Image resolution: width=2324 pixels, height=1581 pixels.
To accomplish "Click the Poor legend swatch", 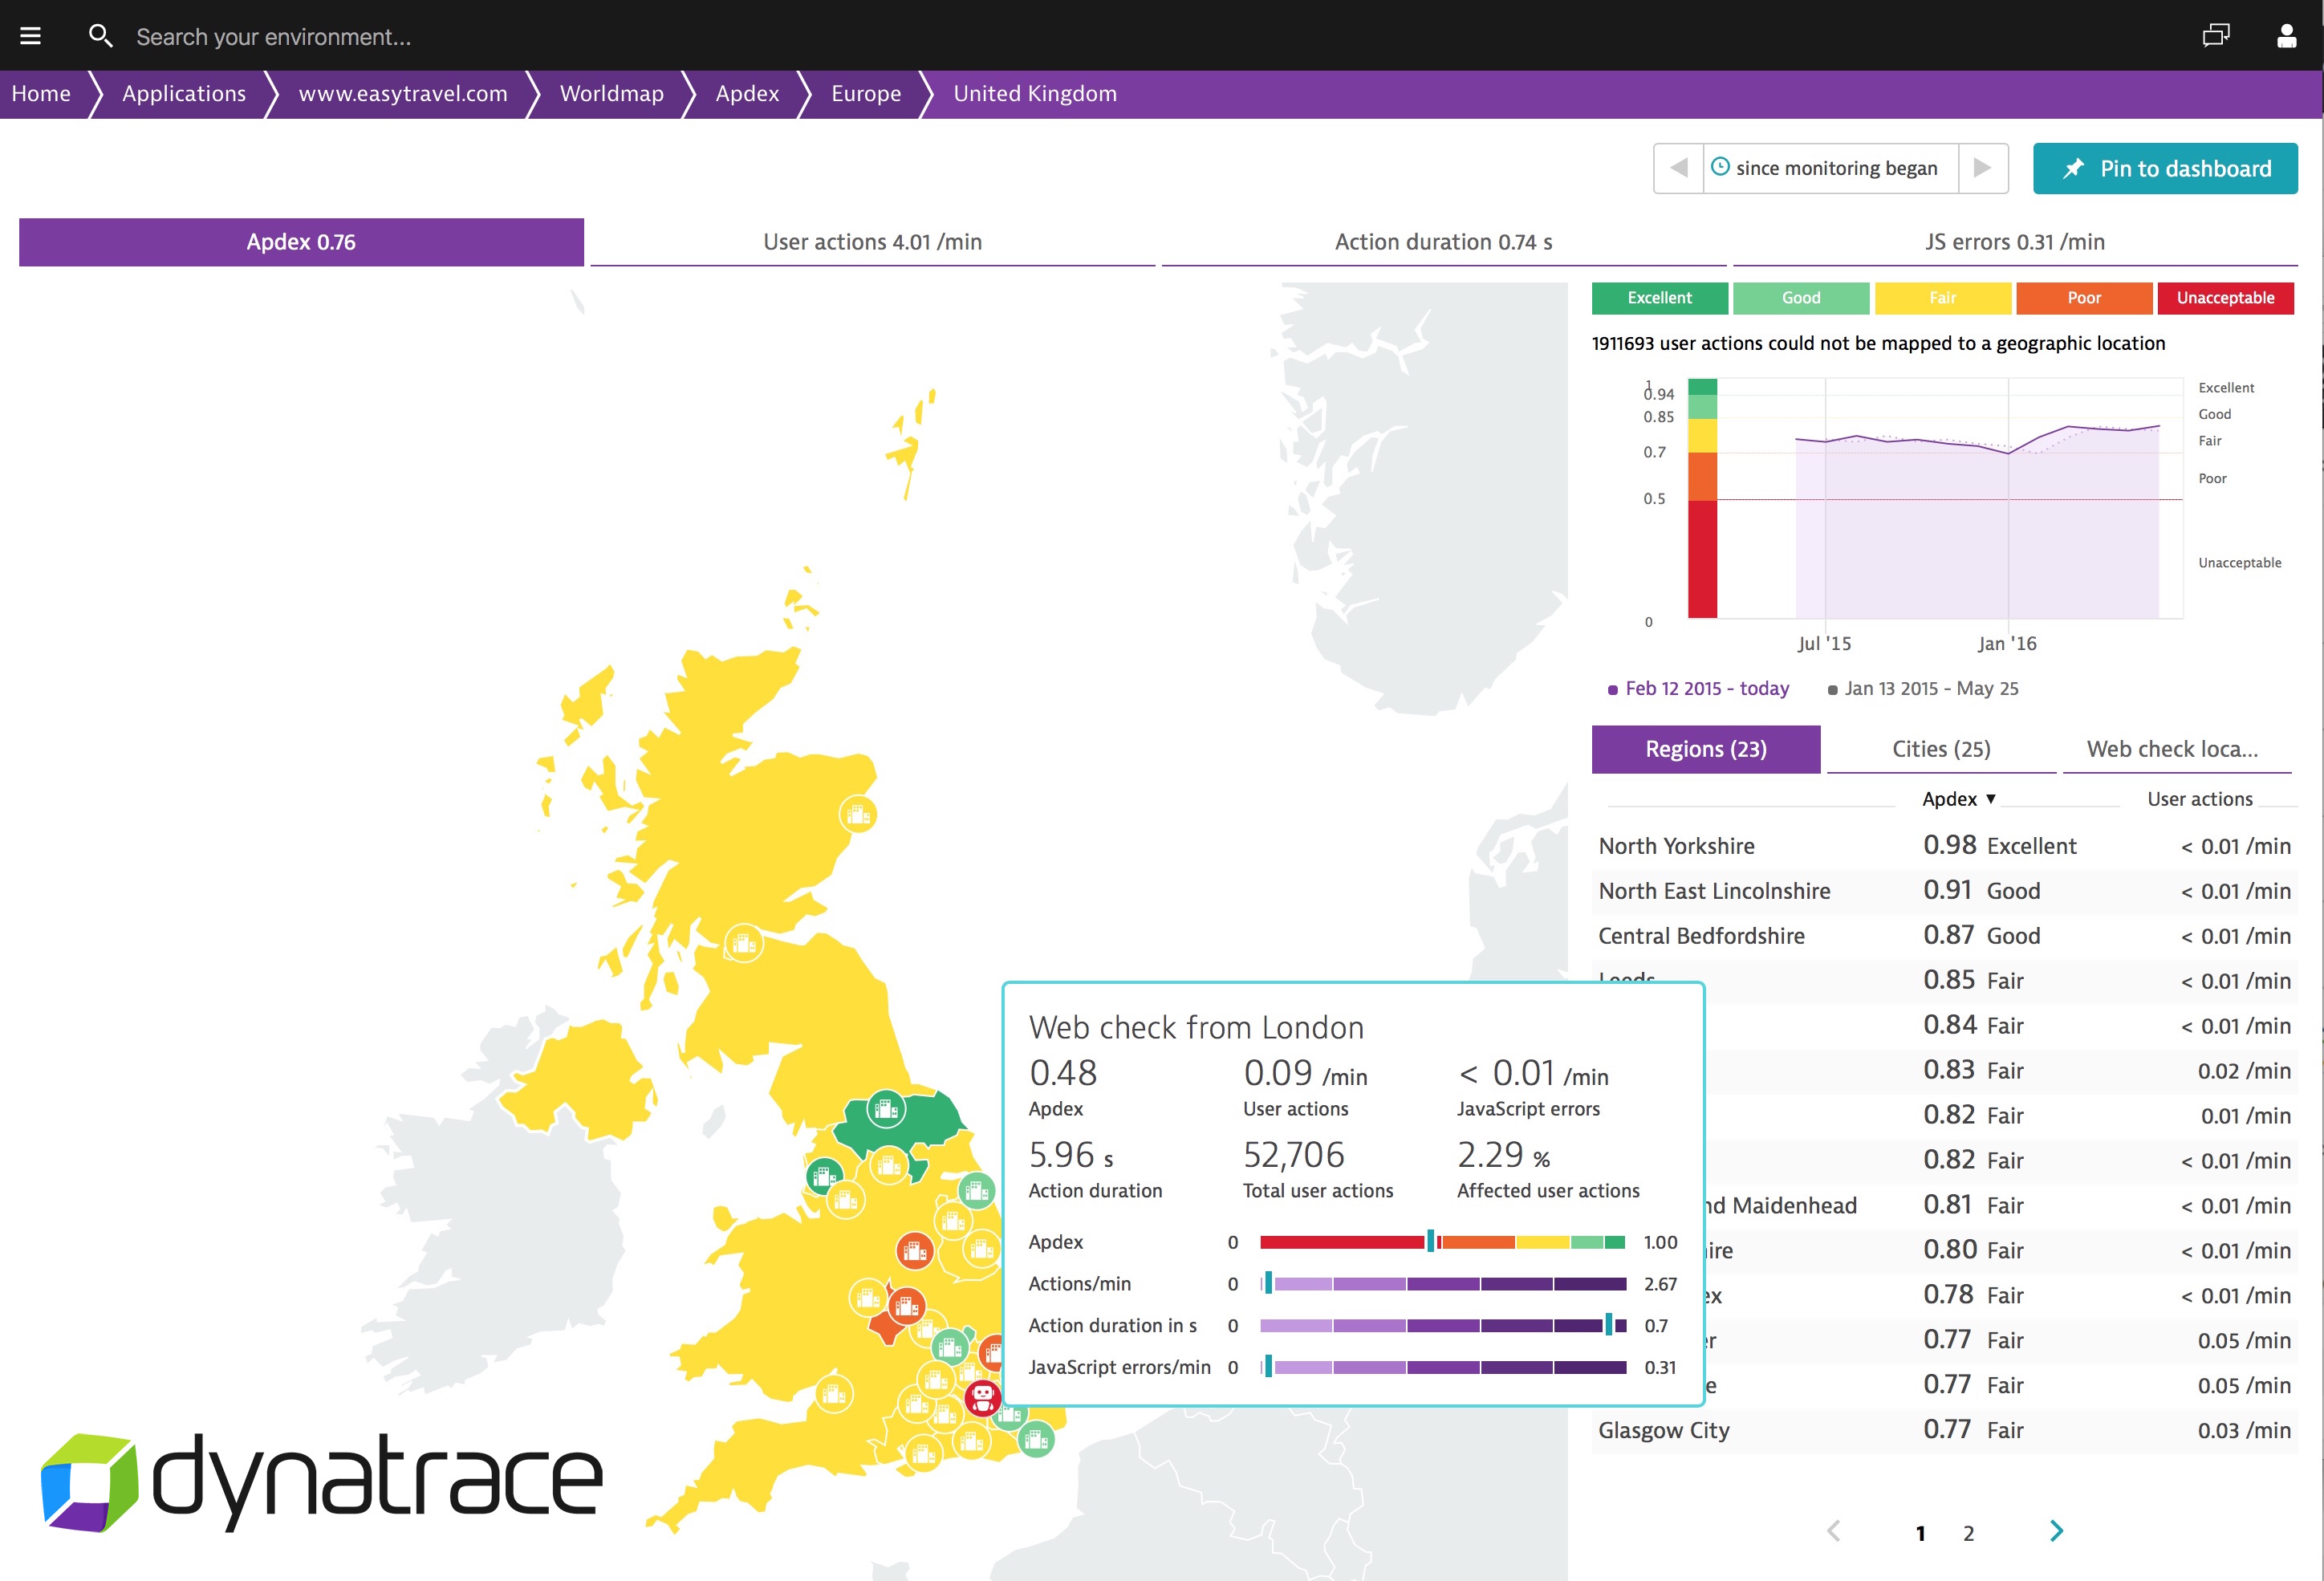I will click(x=2084, y=298).
